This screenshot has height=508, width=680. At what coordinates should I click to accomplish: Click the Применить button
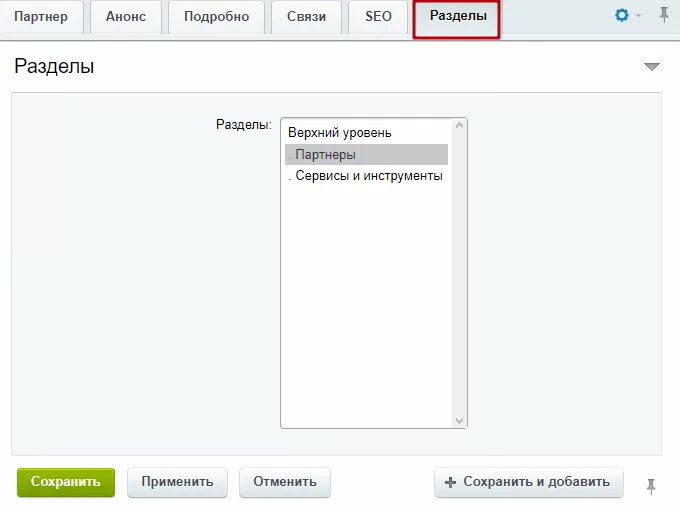177,482
